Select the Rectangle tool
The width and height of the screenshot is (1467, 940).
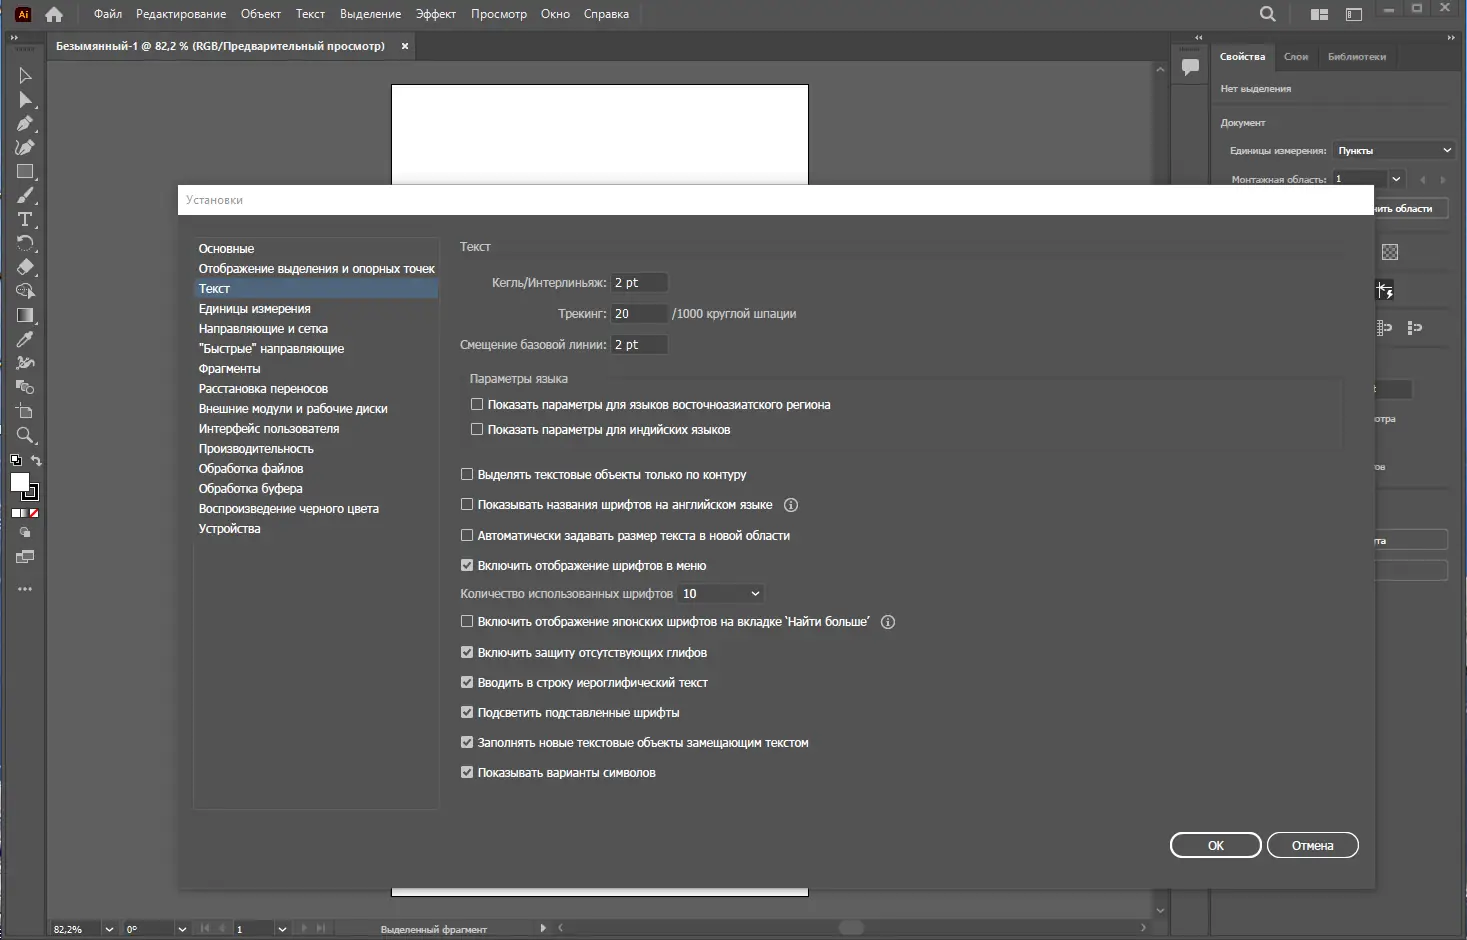25,172
